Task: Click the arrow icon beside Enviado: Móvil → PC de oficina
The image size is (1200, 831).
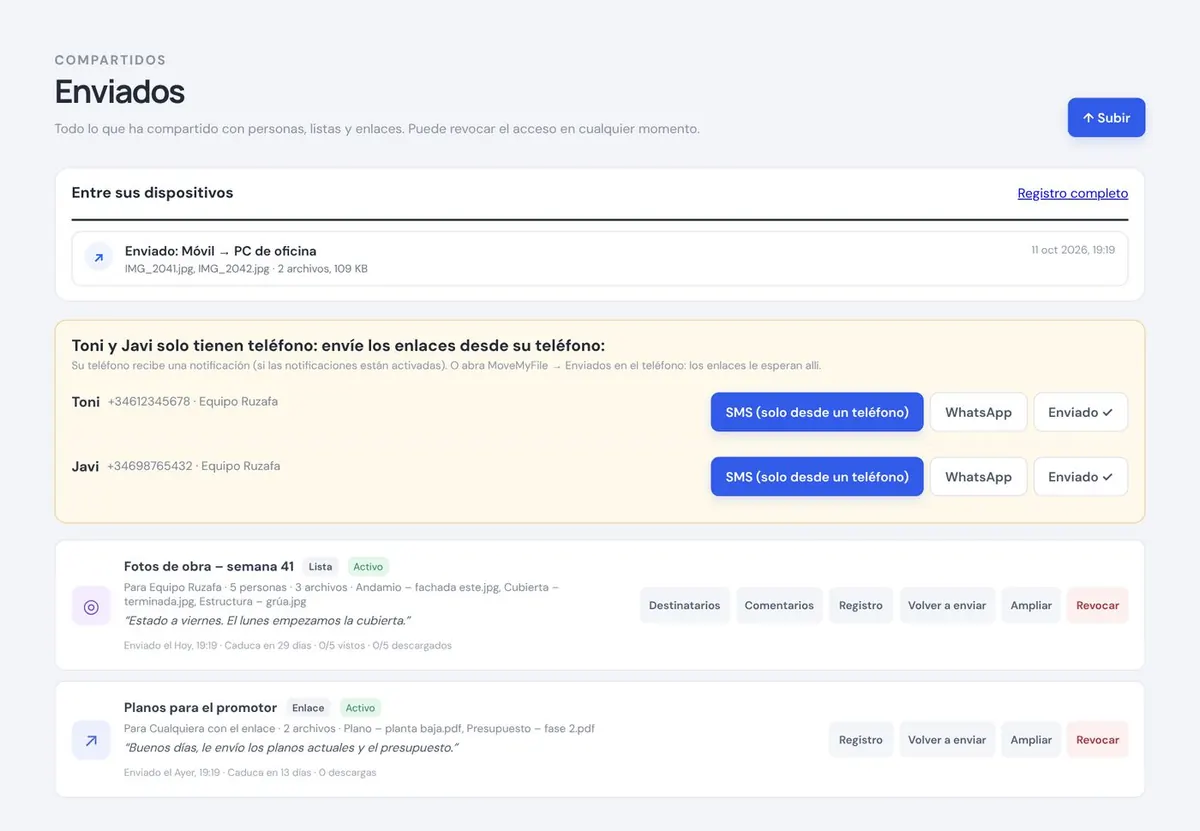Action: [x=98, y=258]
